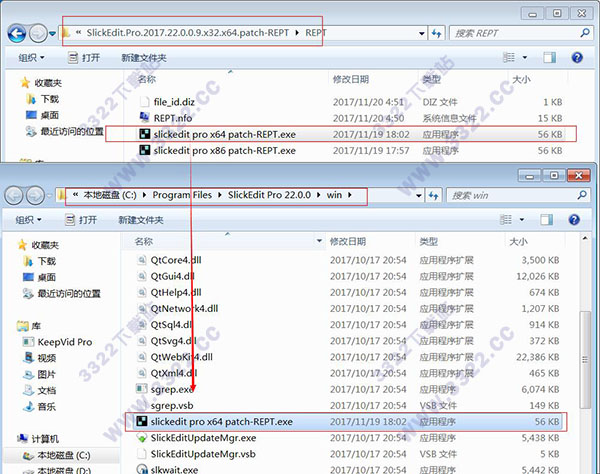Click 新建文件夹 in win window
This screenshot has height=474, width=600.
(x=141, y=220)
